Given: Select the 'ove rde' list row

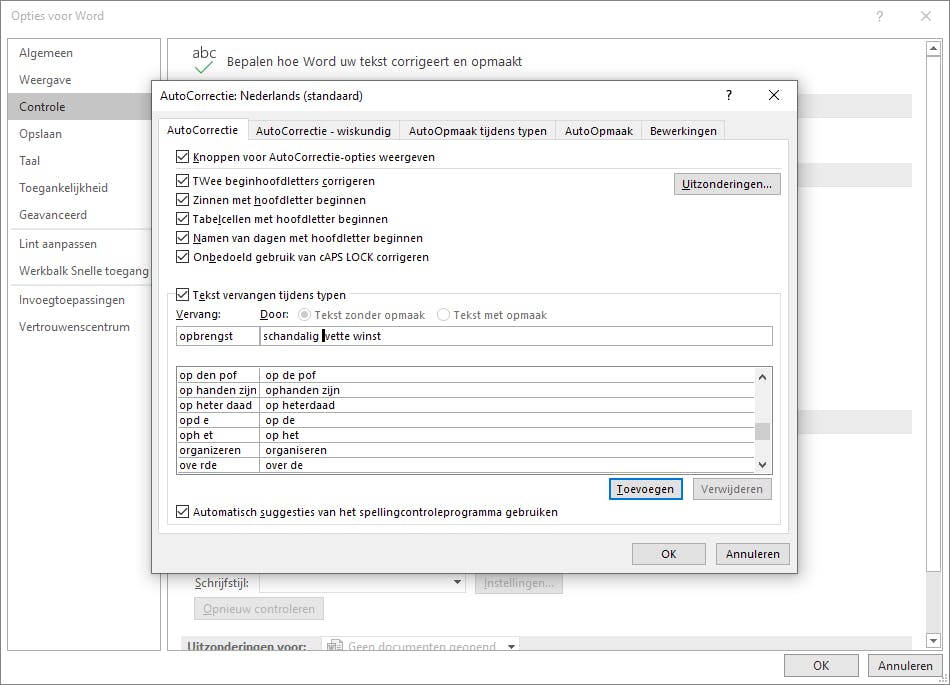Looking at the screenshot, I should click(x=465, y=465).
